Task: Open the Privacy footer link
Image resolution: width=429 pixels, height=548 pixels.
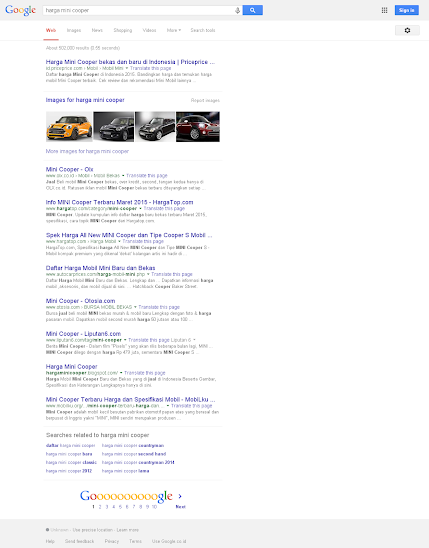Action: pos(112,541)
